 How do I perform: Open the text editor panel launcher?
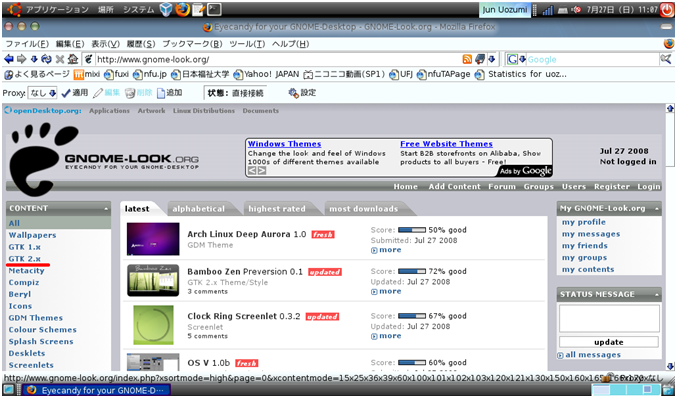(198, 9)
